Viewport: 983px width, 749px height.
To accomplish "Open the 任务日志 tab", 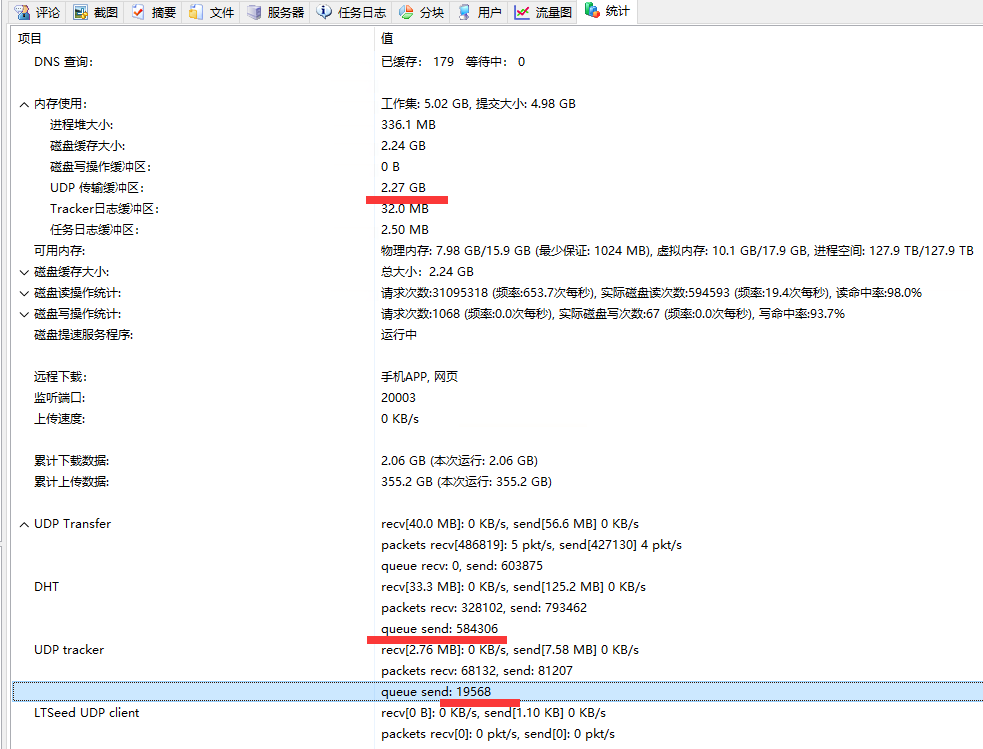I will [351, 13].
